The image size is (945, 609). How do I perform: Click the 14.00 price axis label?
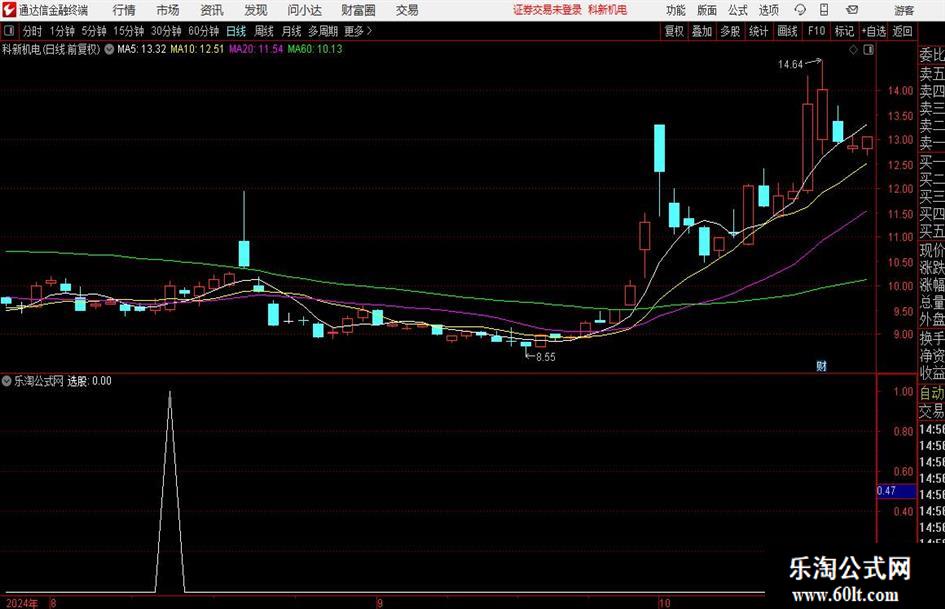point(900,90)
